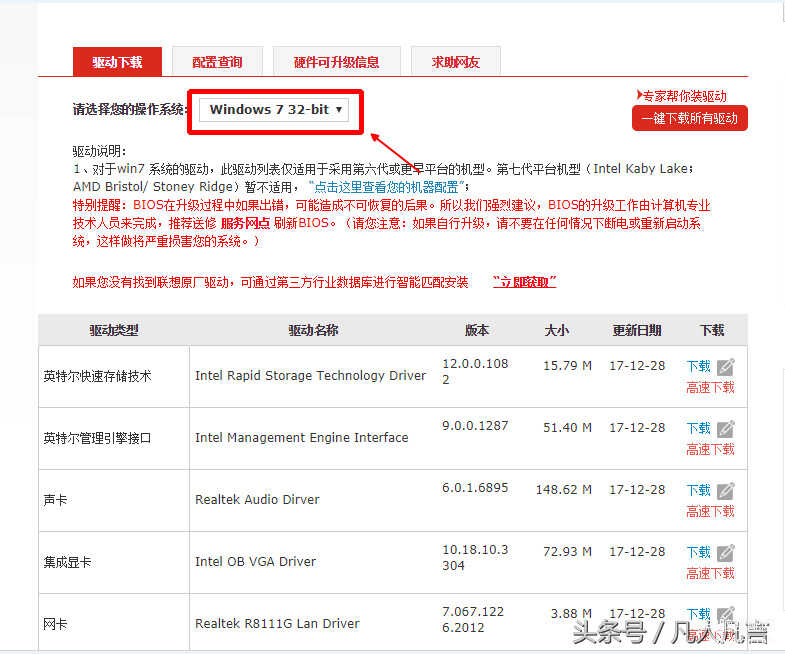Click the edit icon for Realtek Audio Dirver
Screen dimensions: 785x654
(725, 491)
